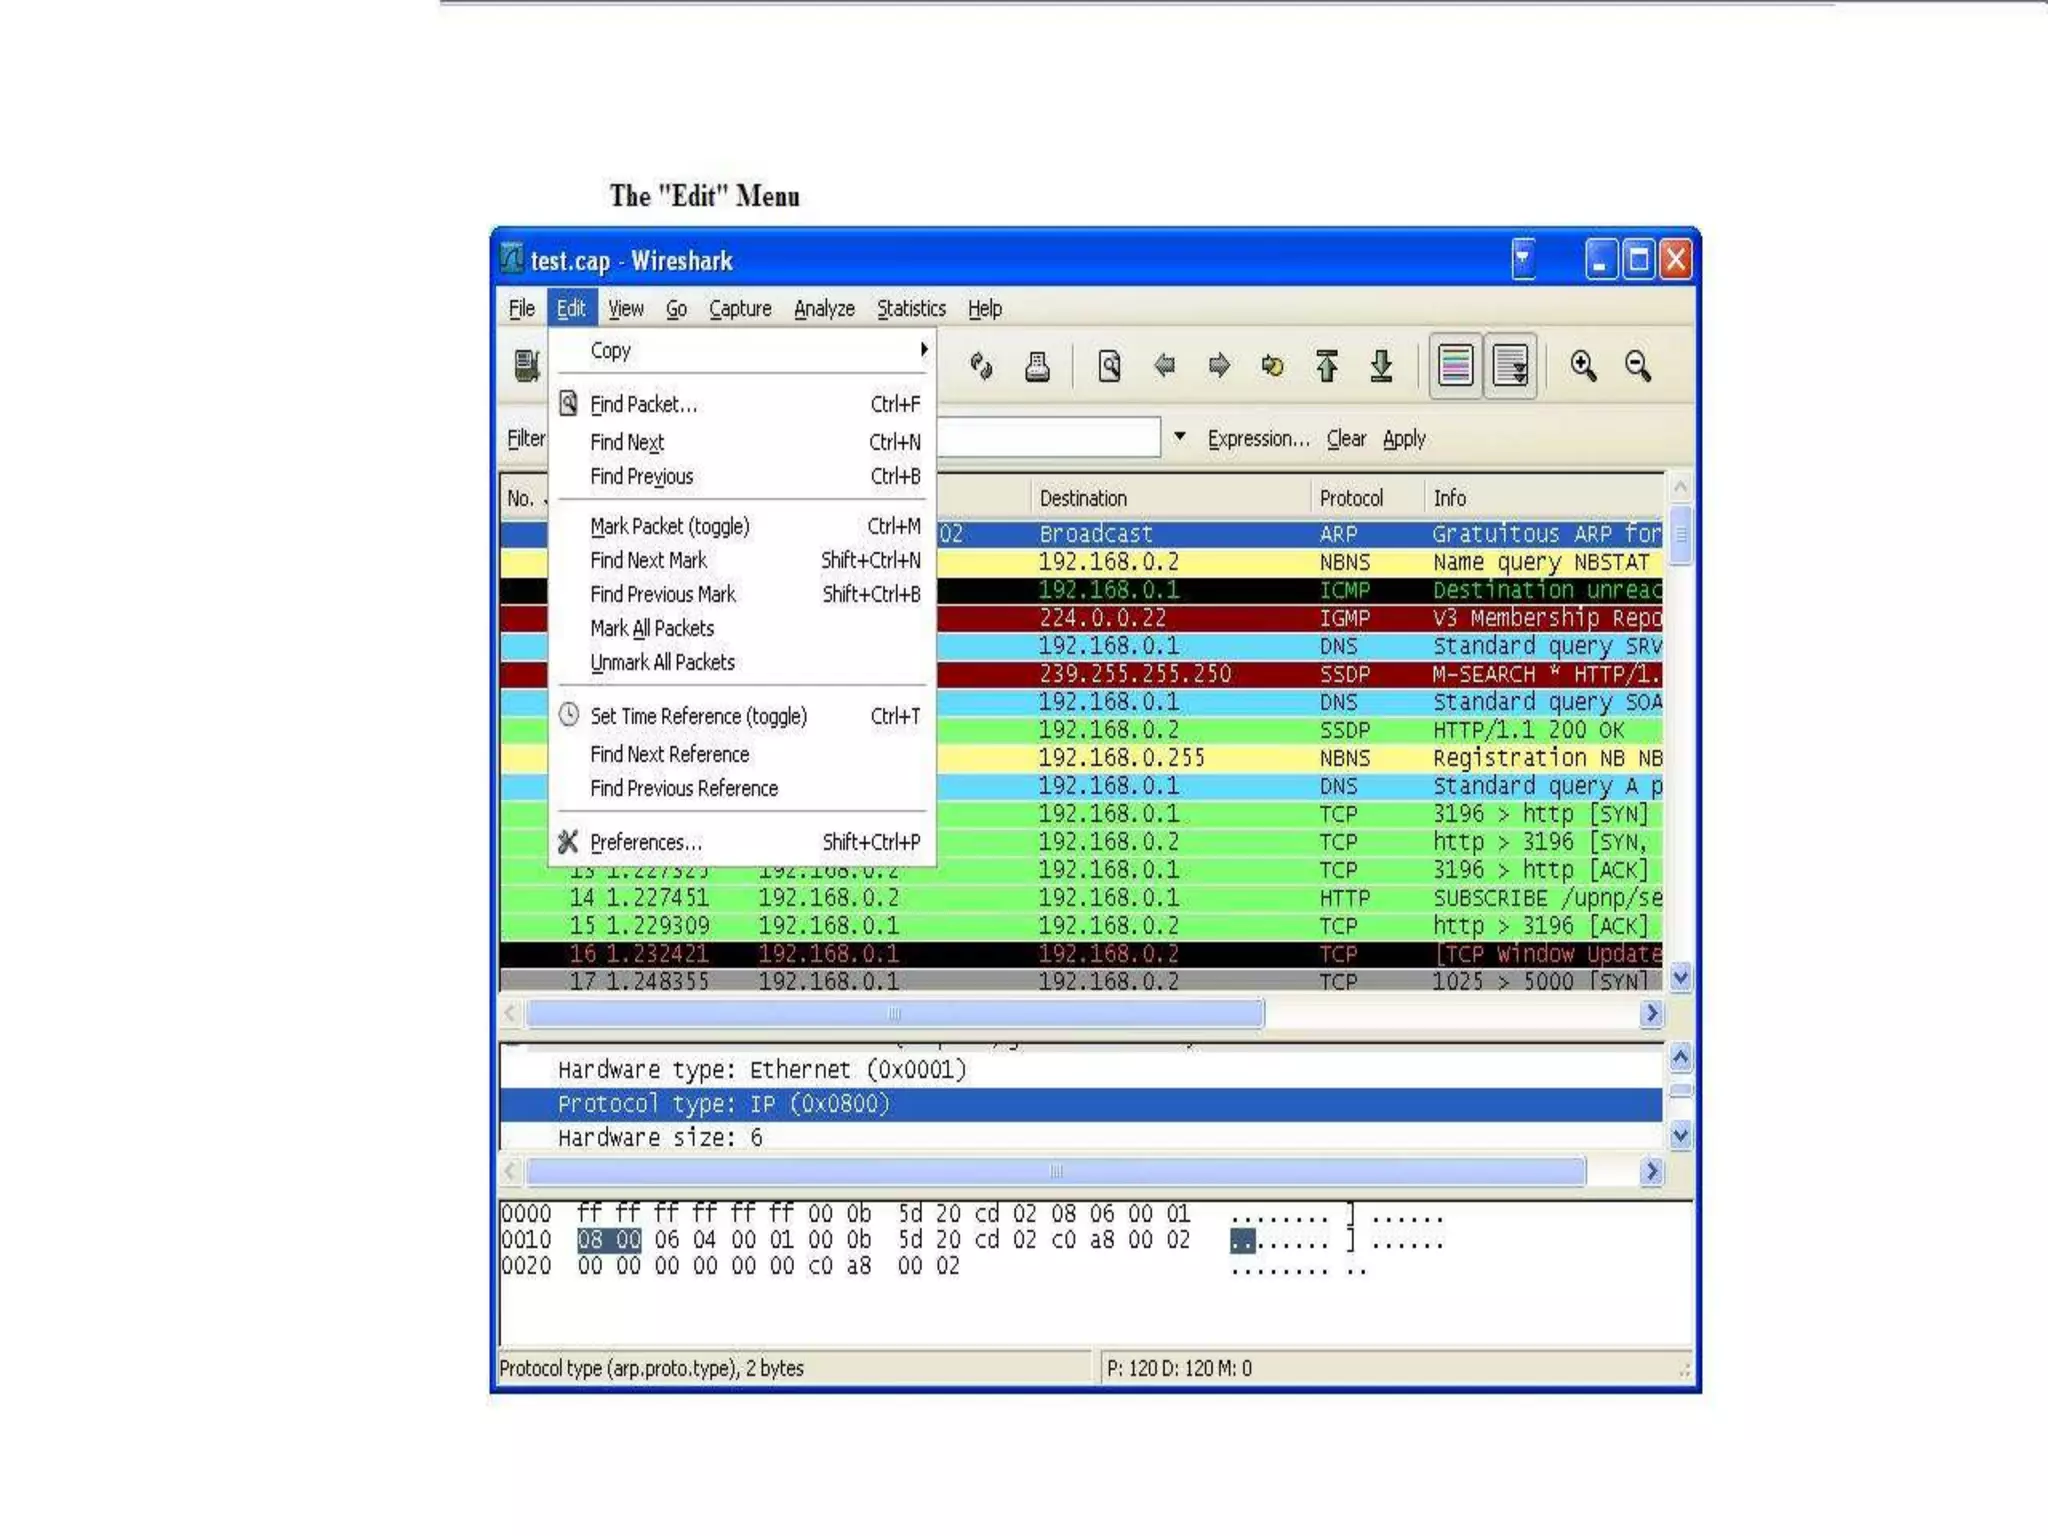
Task: Toggle Colorize packet list button
Action: pyautogui.click(x=1455, y=367)
